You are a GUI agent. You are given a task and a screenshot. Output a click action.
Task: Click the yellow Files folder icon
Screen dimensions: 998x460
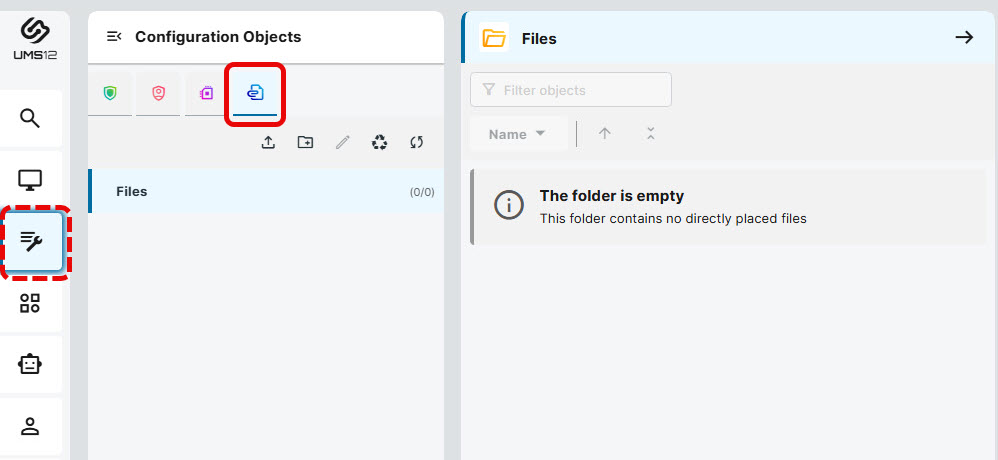pos(494,38)
